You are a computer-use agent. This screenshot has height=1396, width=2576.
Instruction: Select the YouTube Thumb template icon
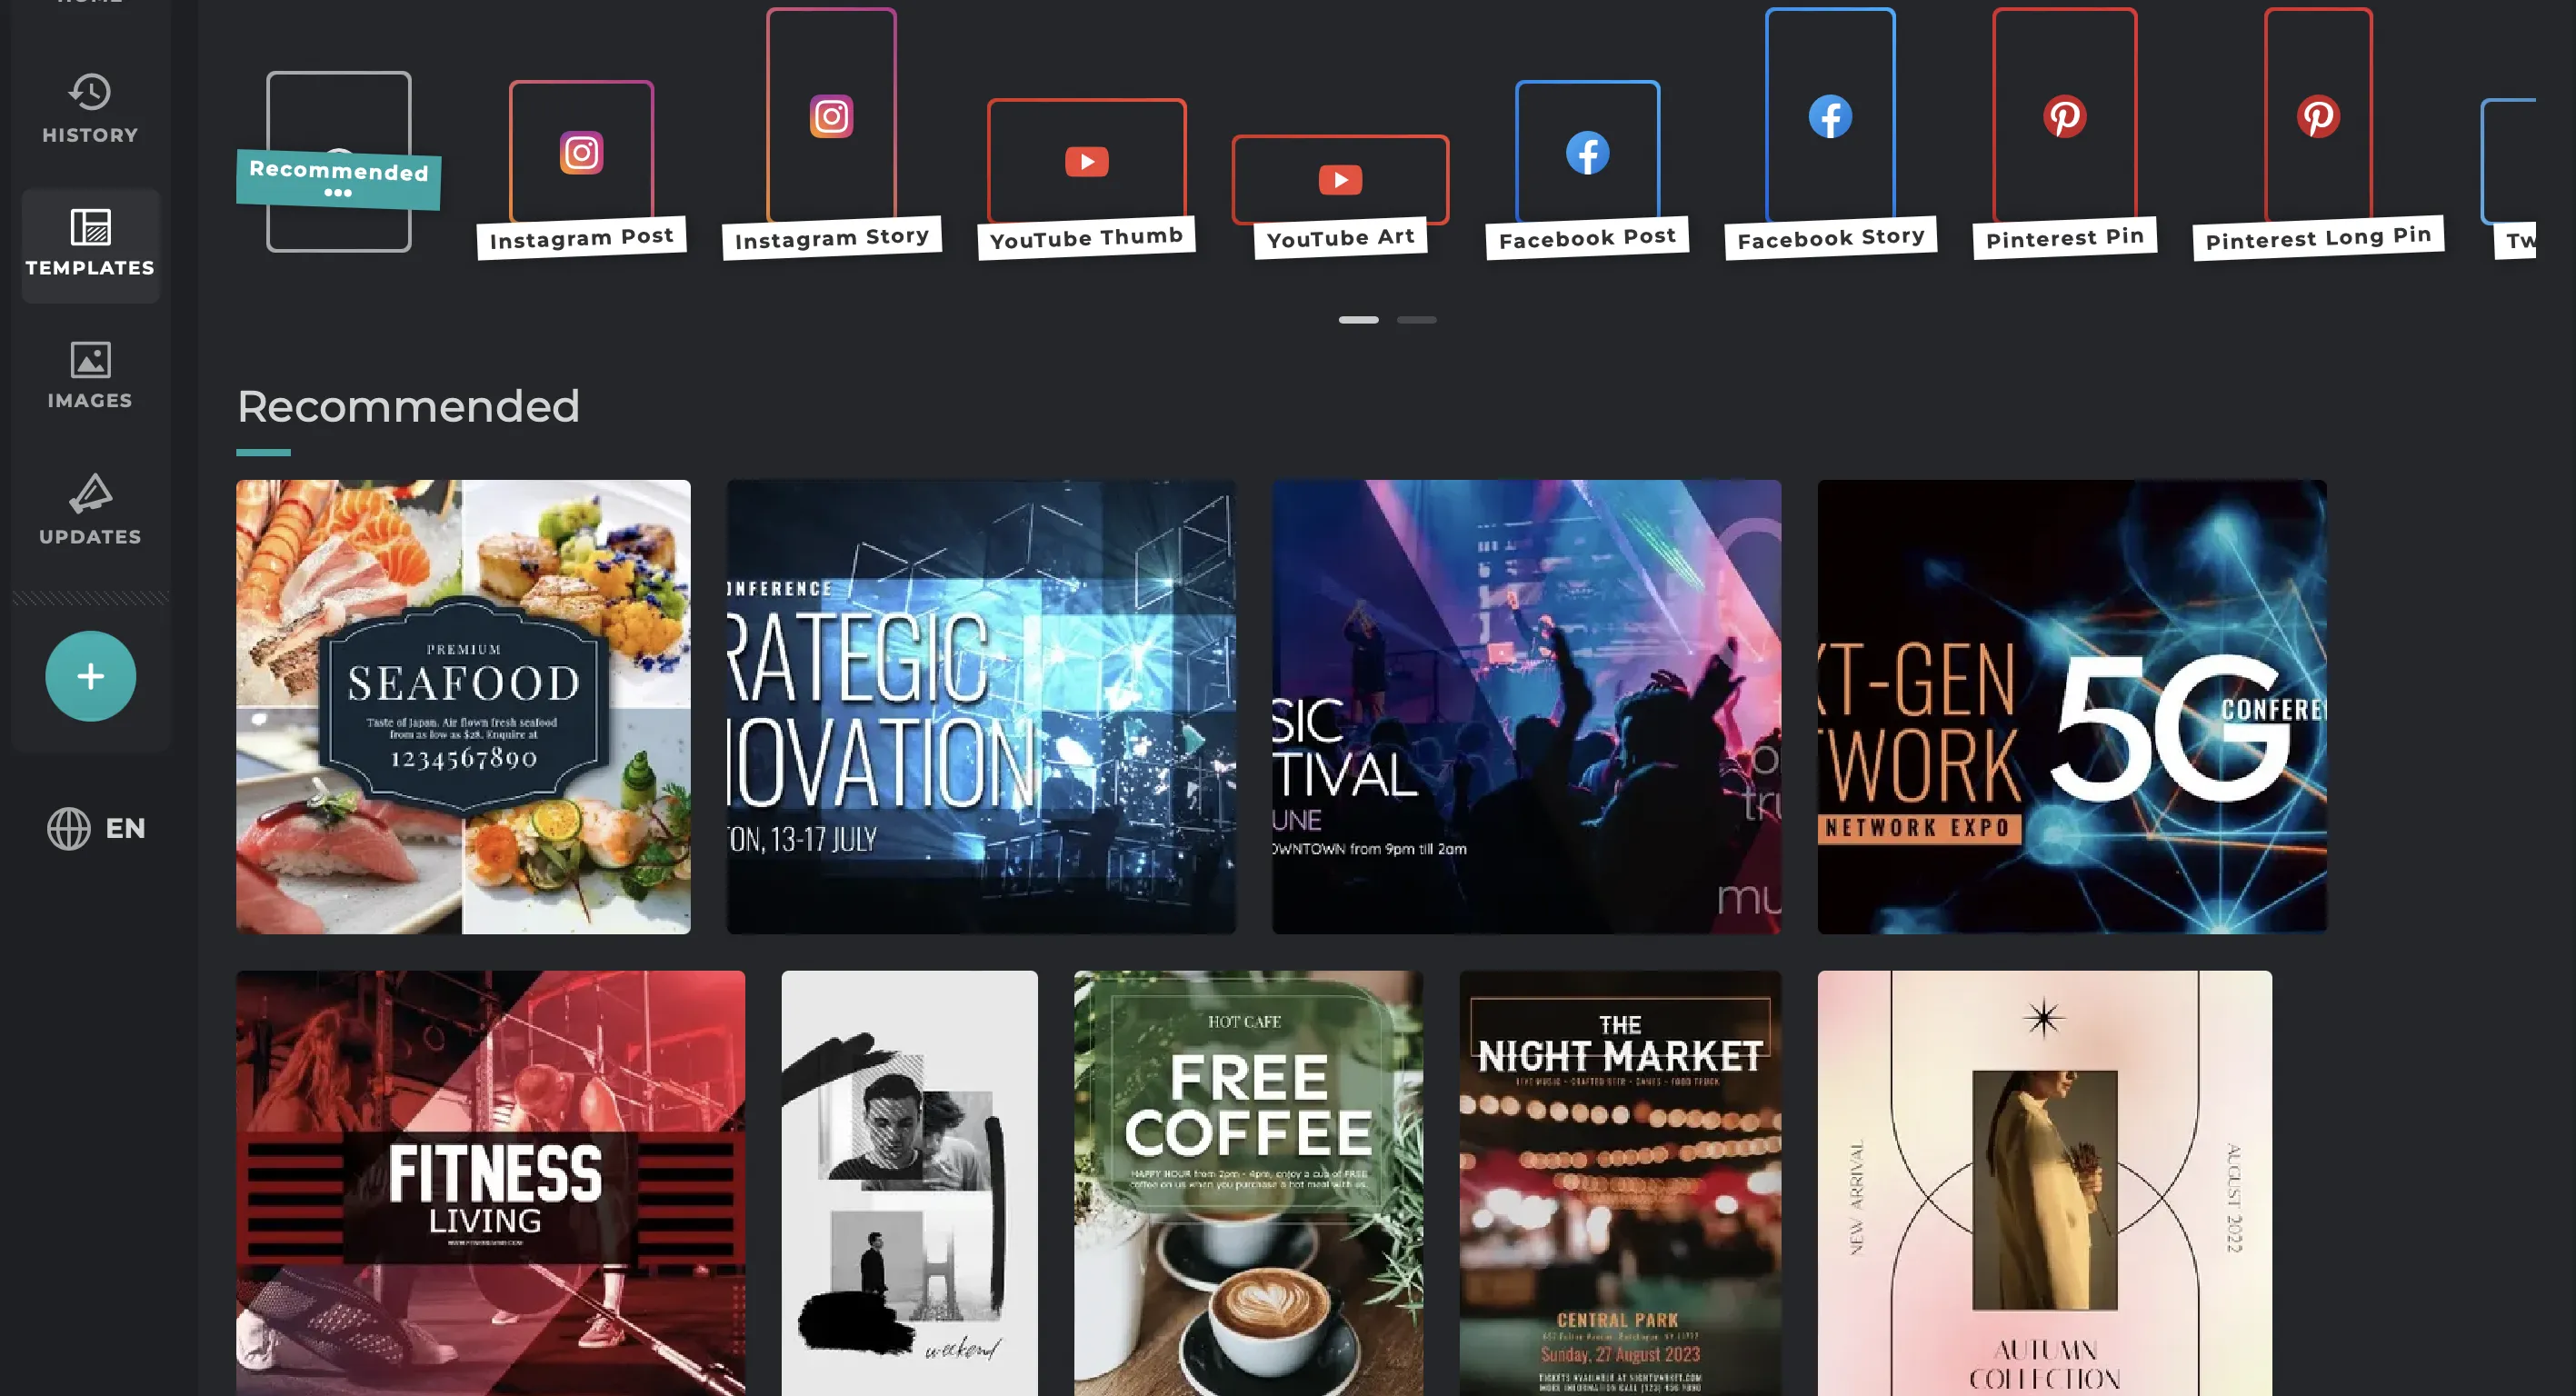click(x=1084, y=162)
